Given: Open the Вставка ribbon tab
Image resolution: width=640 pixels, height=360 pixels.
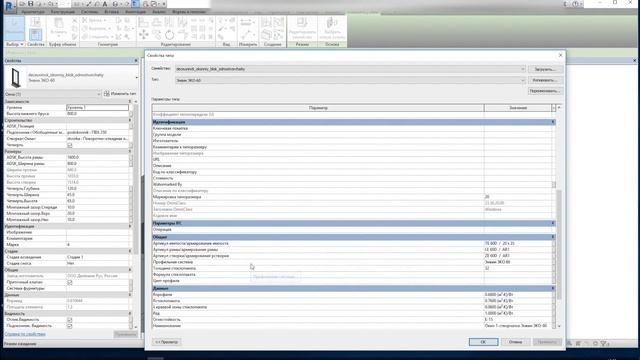Looking at the screenshot, I should pyautogui.click(x=111, y=12).
